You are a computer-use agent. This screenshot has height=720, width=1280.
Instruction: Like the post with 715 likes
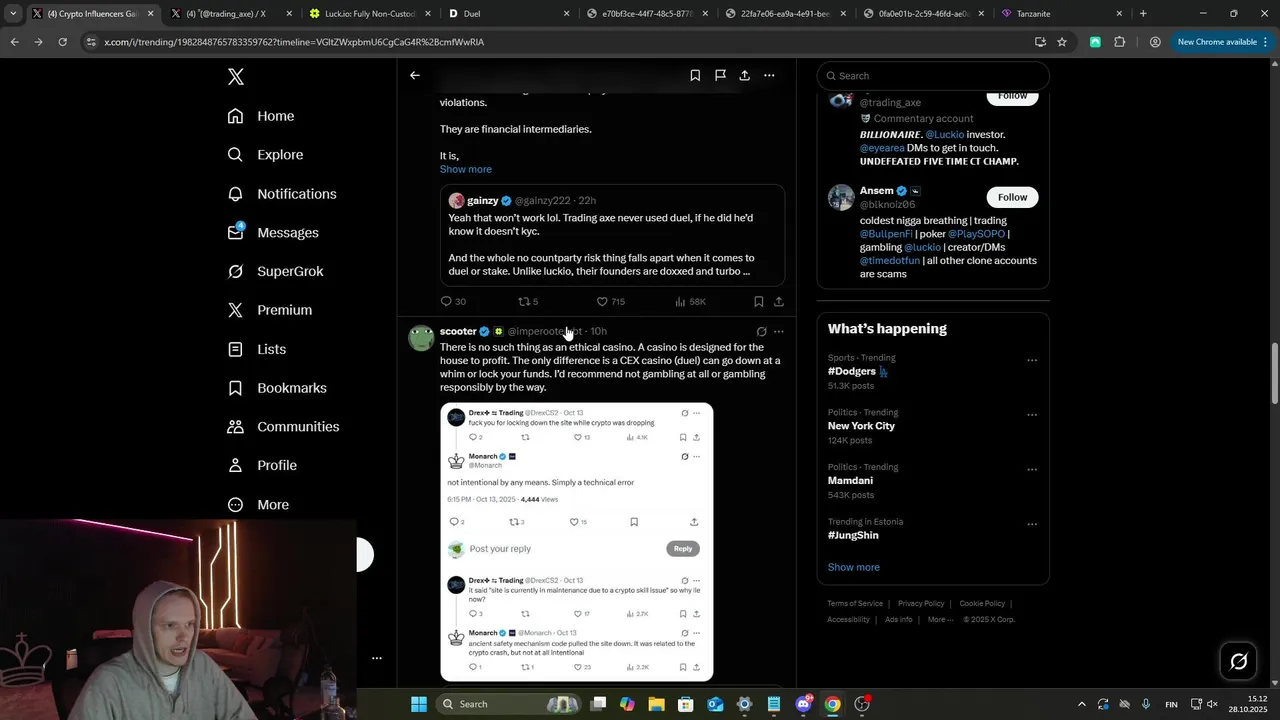(x=610, y=301)
